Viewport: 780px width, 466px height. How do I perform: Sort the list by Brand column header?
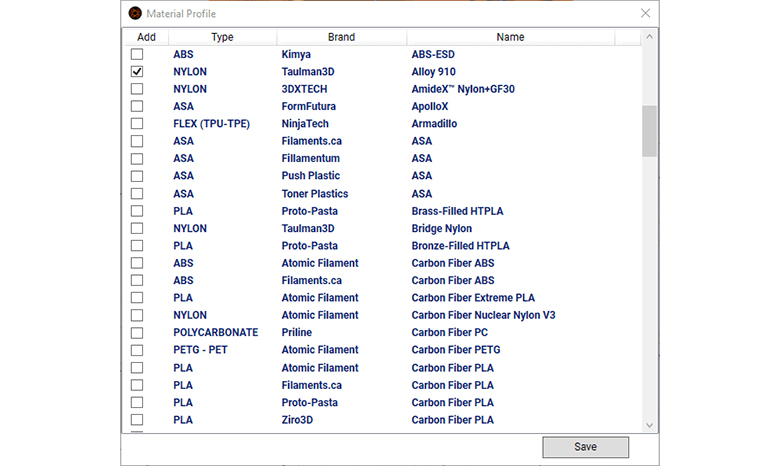pos(341,37)
